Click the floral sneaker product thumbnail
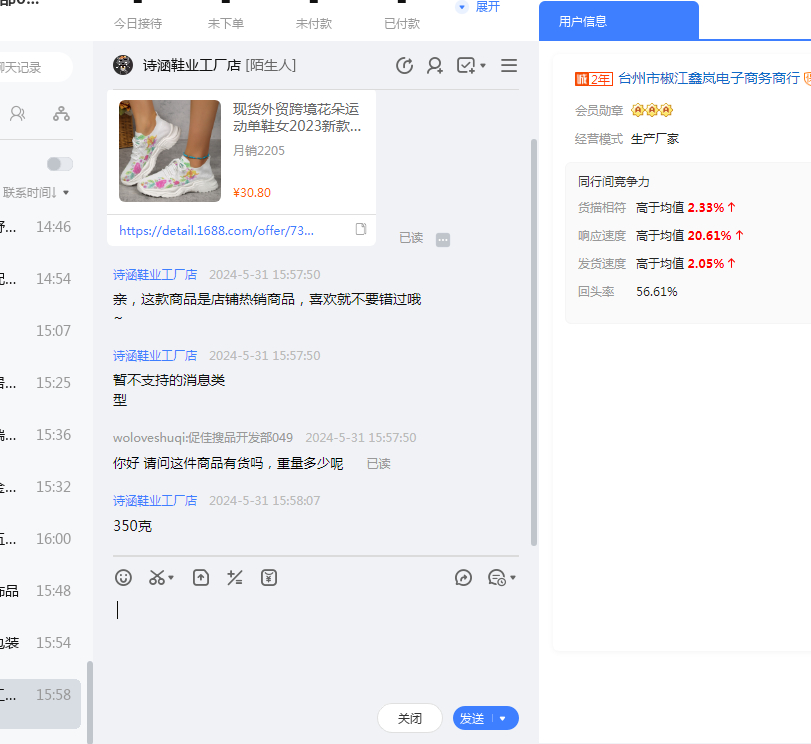Image resolution: width=811 pixels, height=744 pixels. [x=170, y=151]
